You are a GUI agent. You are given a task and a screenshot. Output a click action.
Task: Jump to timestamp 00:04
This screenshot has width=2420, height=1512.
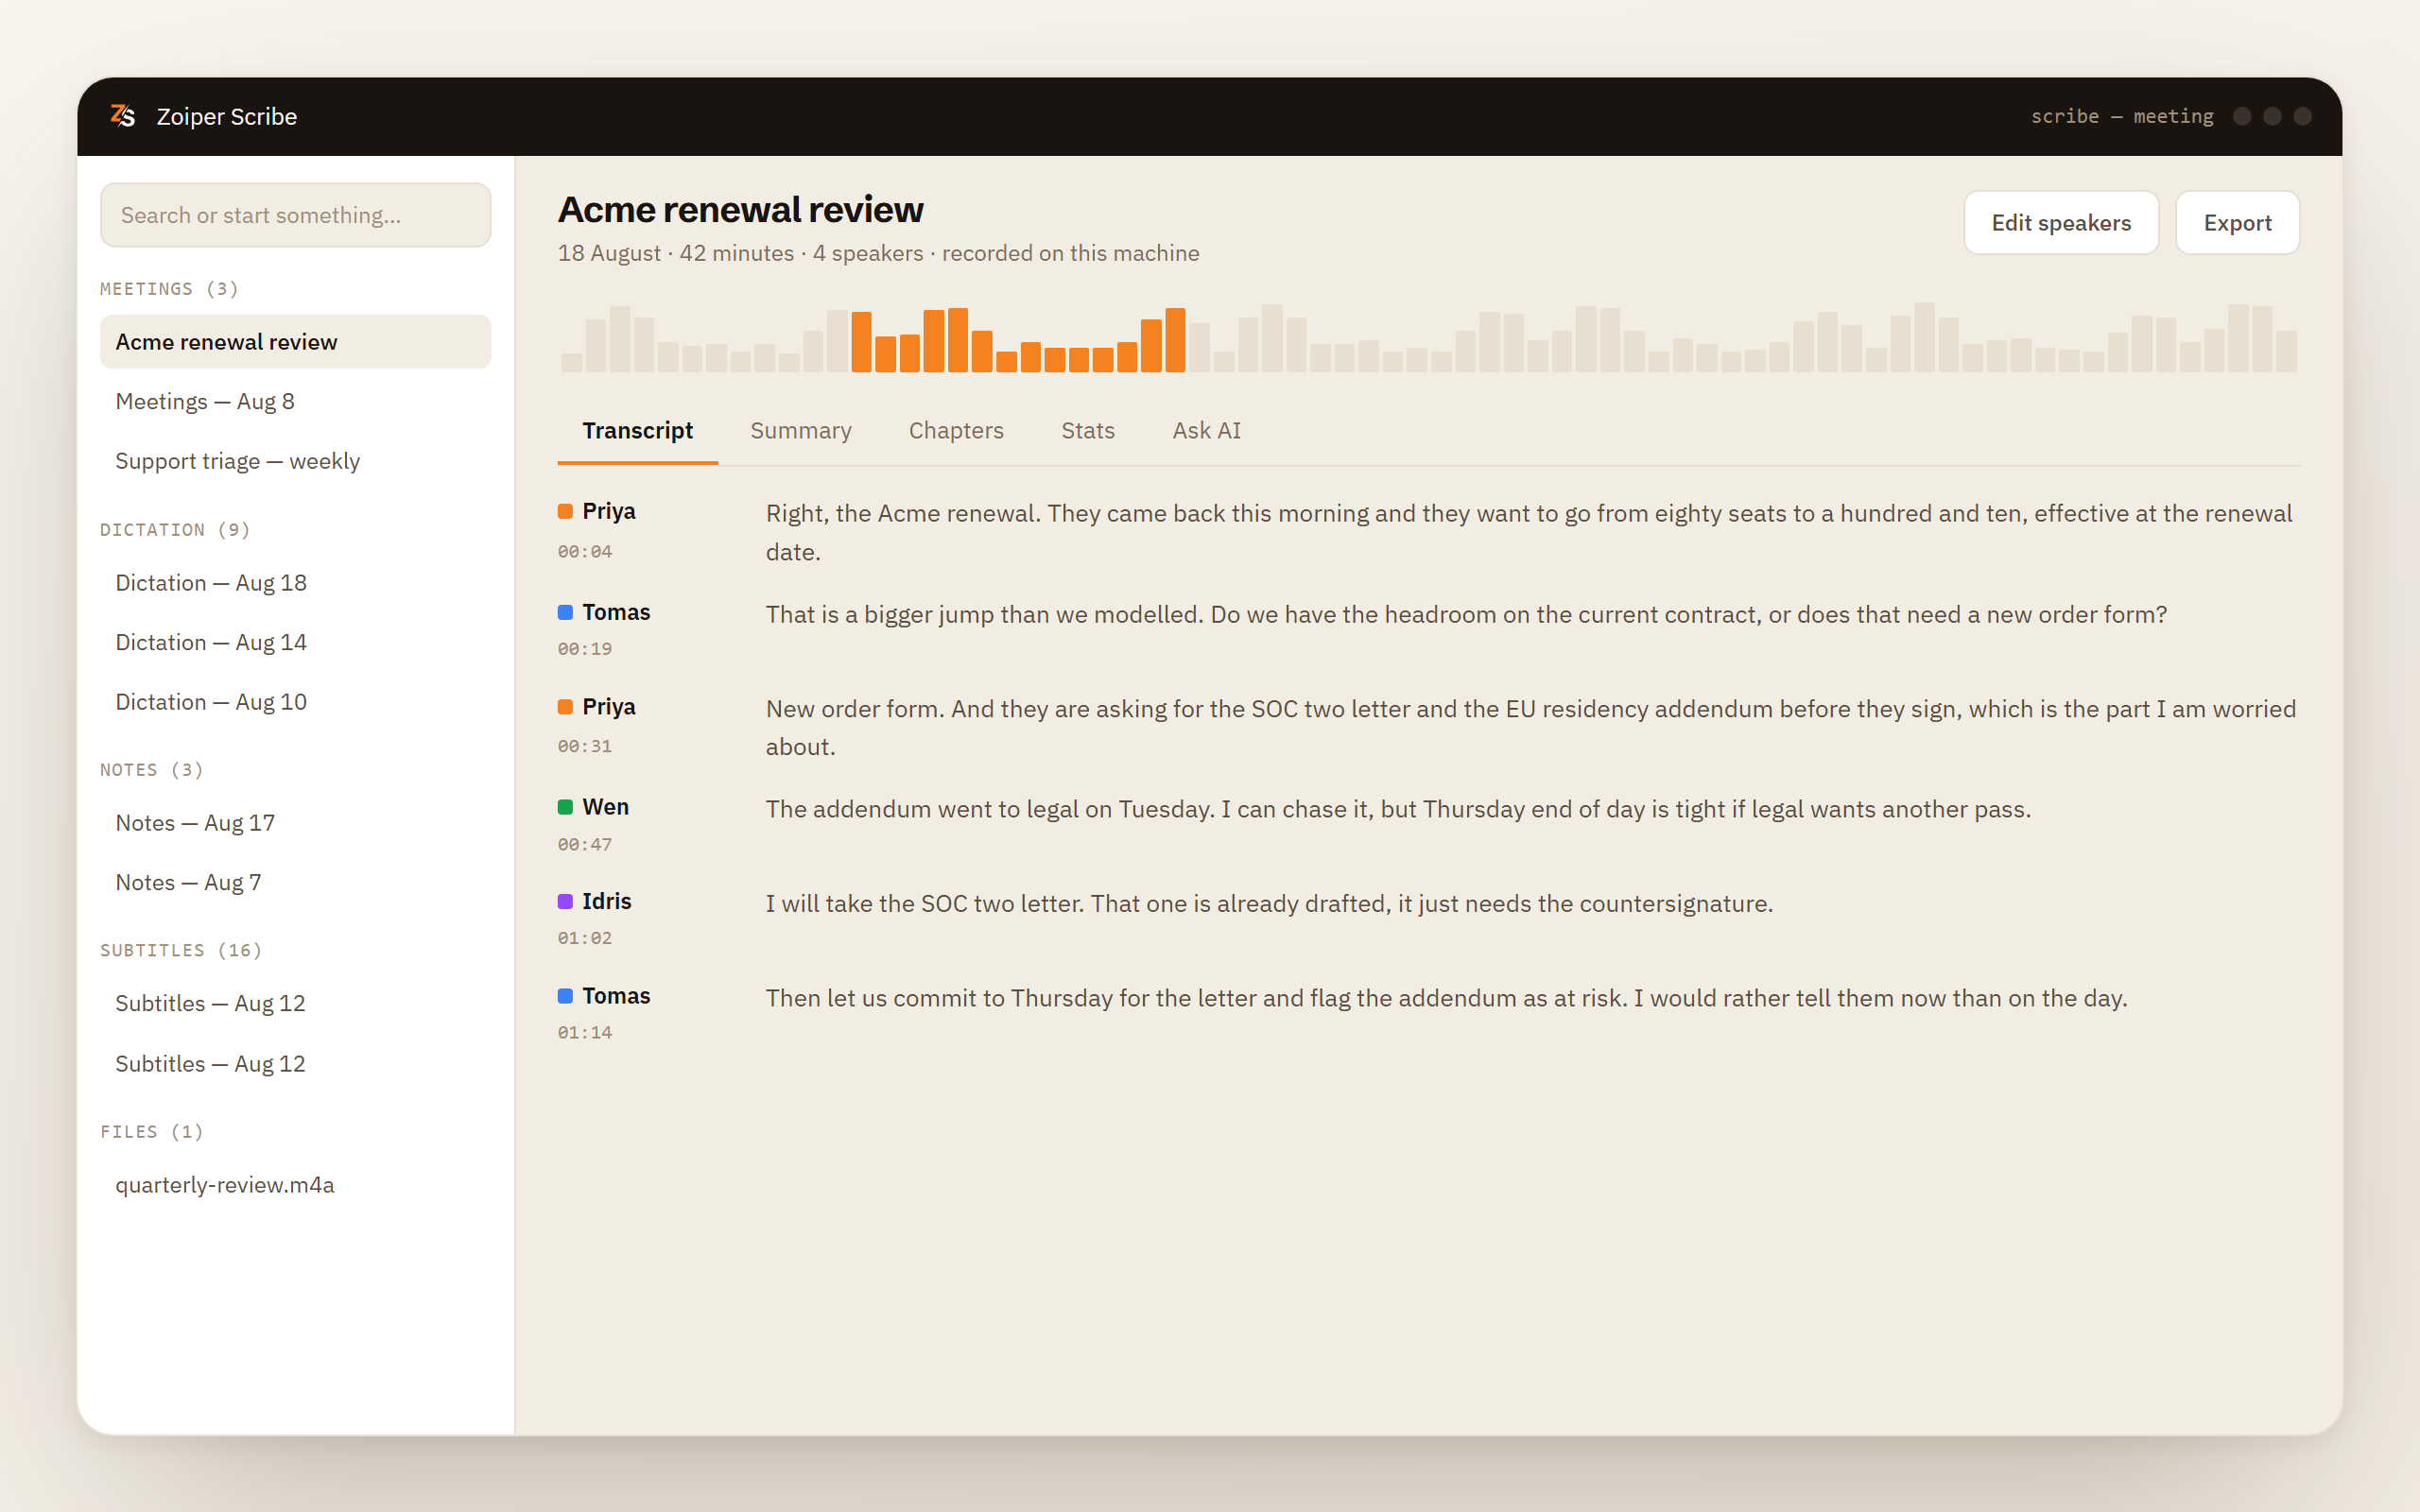(x=585, y=552)
